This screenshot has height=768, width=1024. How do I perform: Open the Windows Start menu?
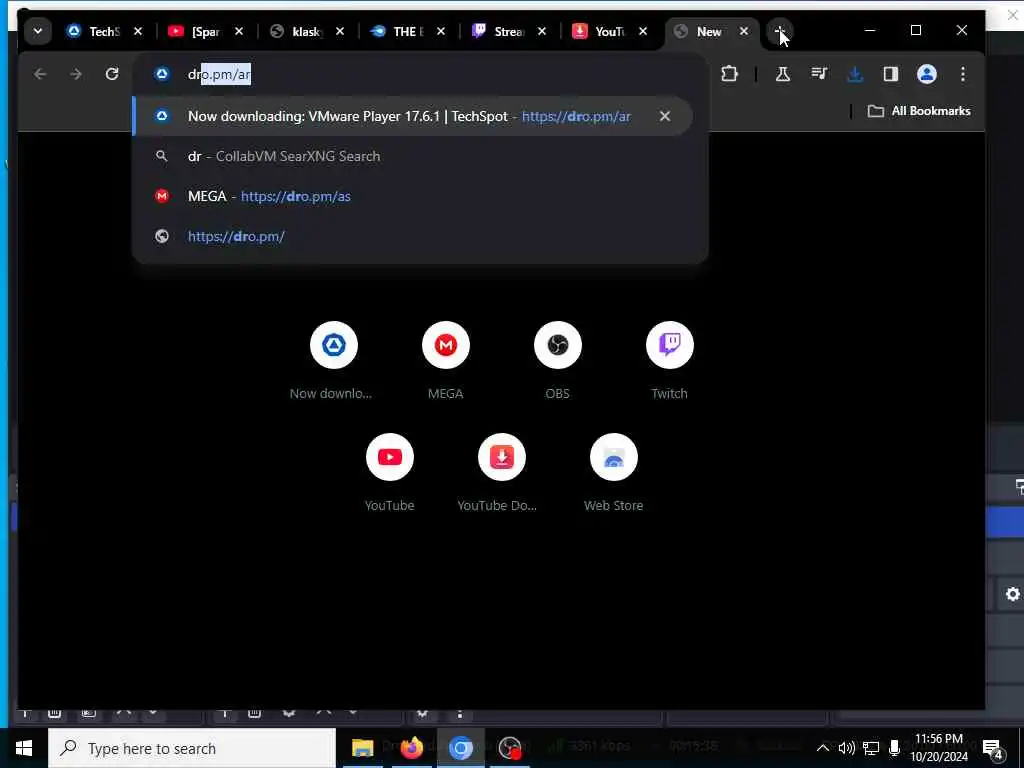(24, 748)
